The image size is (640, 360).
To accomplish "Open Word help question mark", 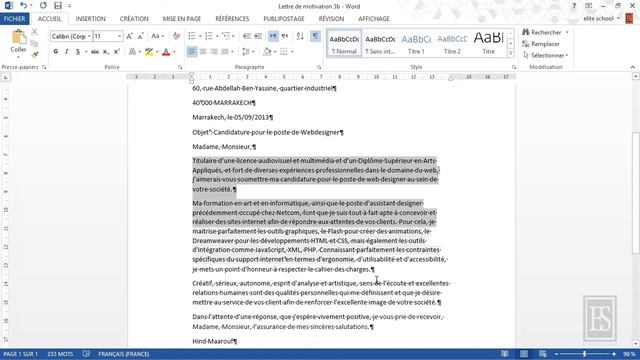I will pos(574,6).
